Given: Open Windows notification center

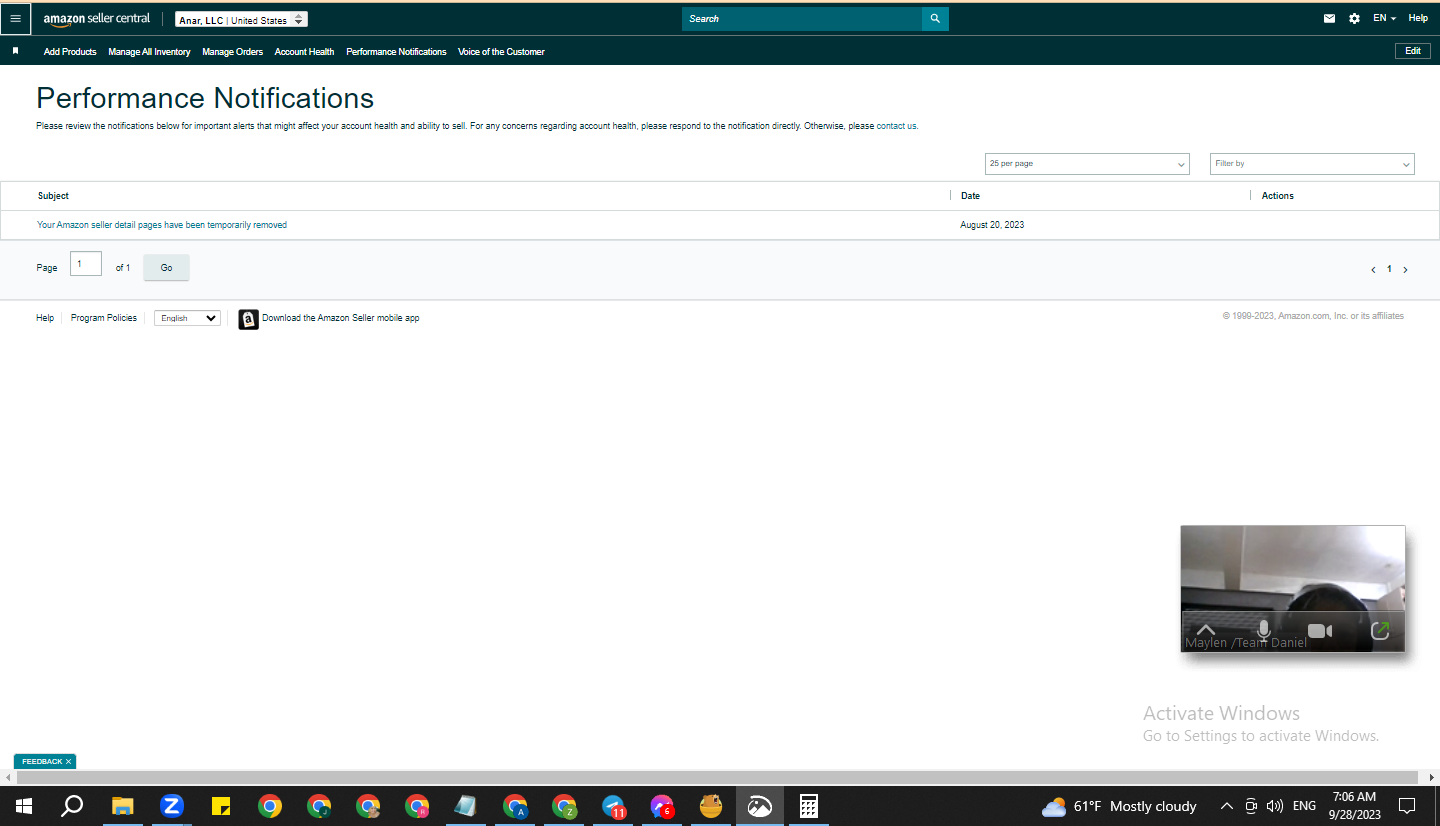Looking at the screenshot, I should [x=1407, y=806].
